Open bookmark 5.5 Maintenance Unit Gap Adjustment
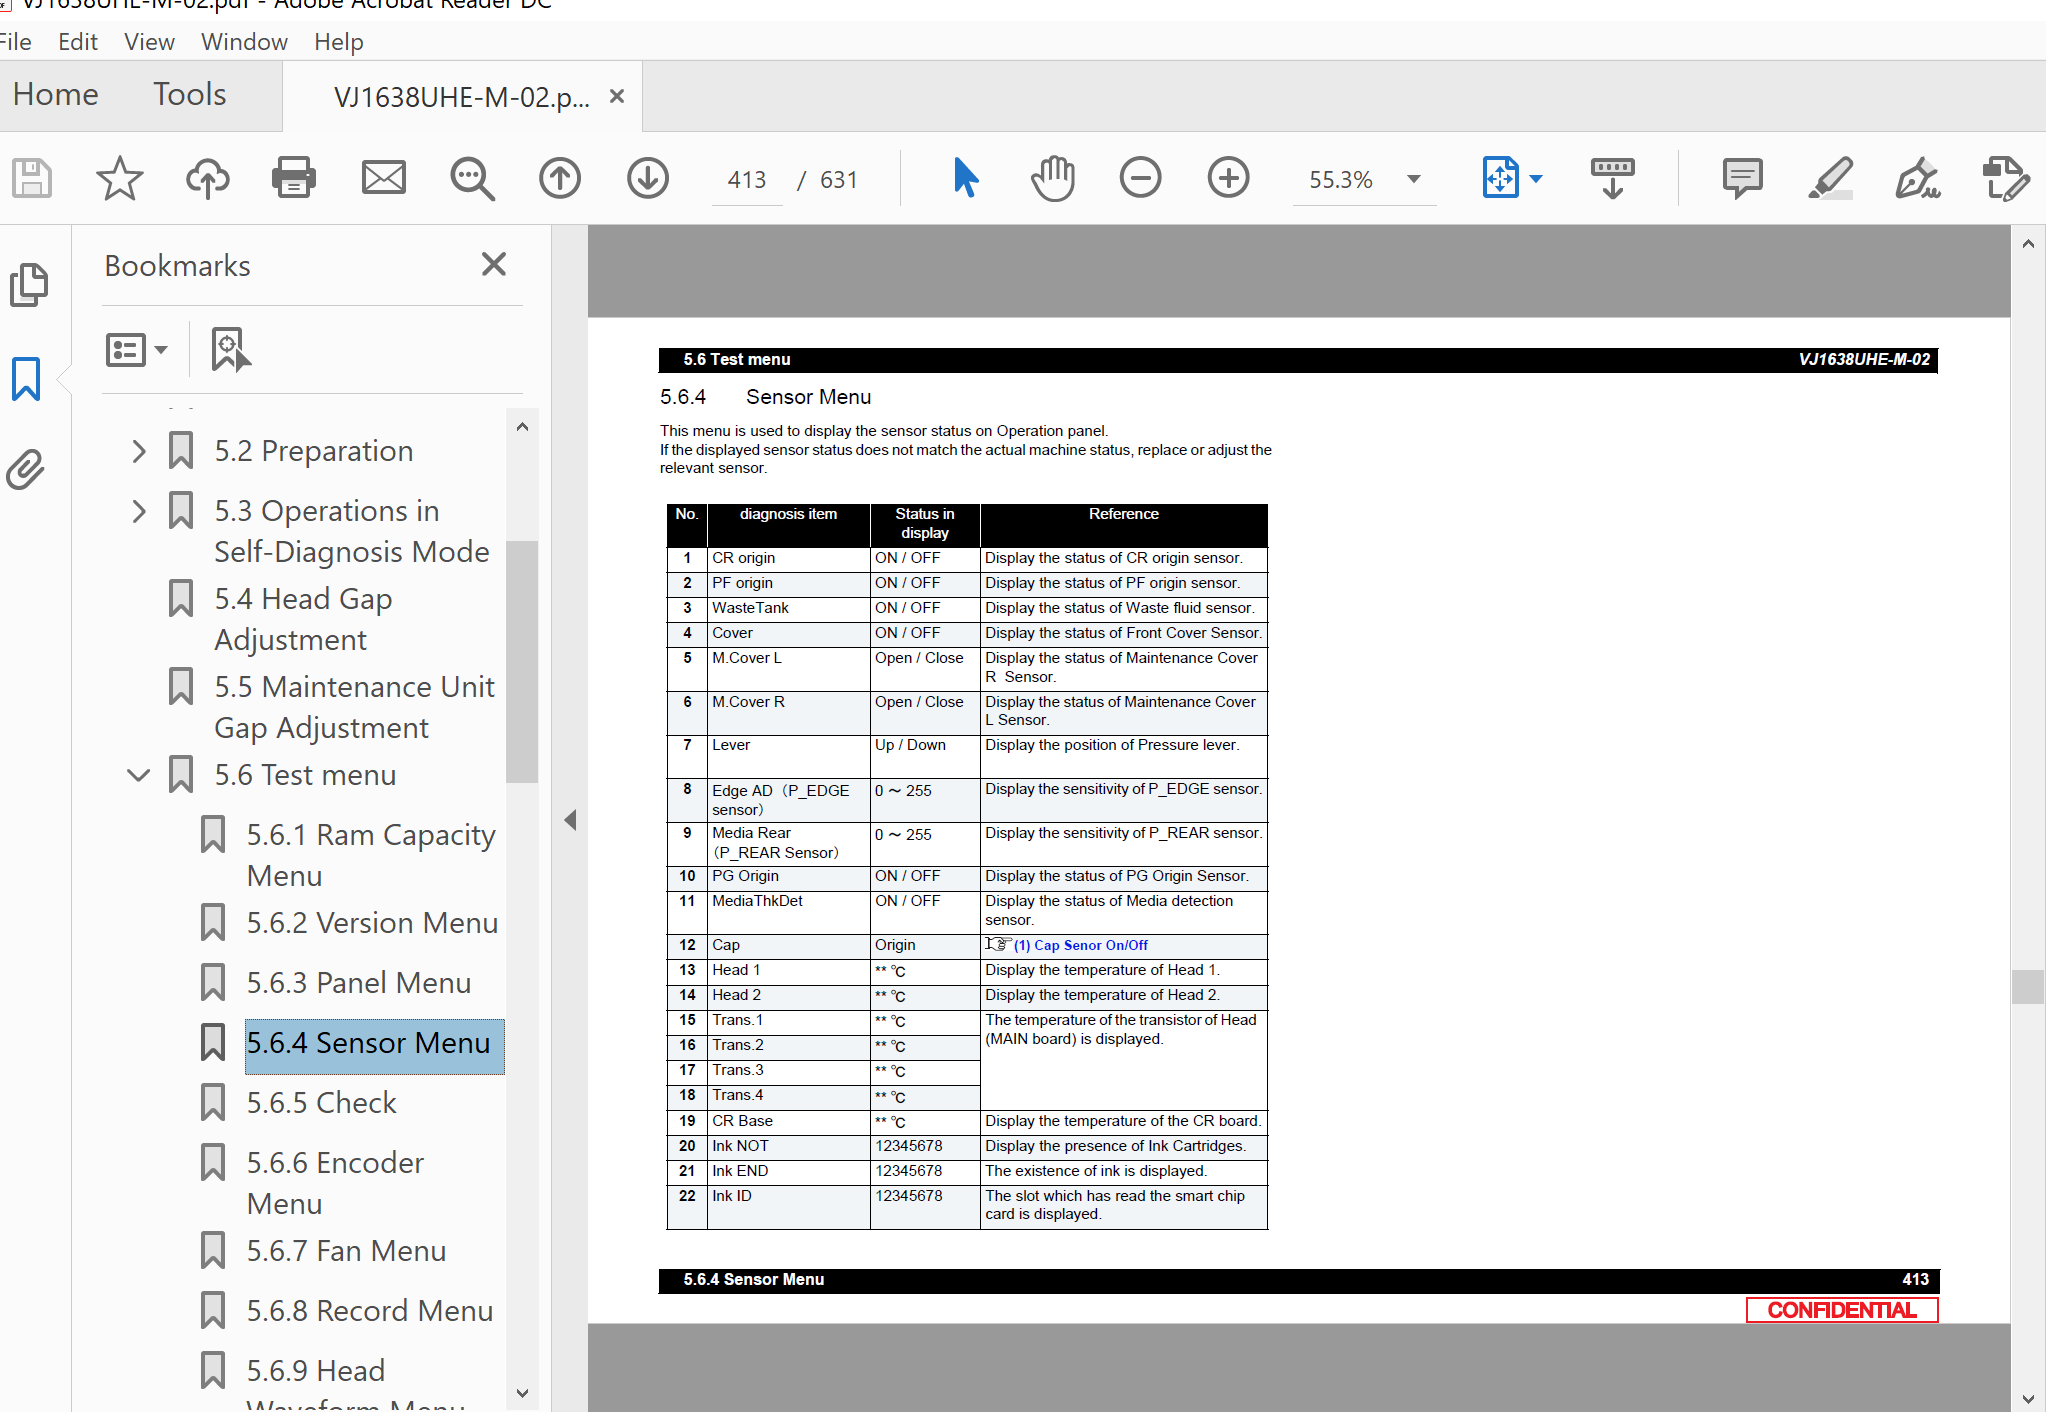The width and height of the screenshot is (2046, 1412). [354, 707]
